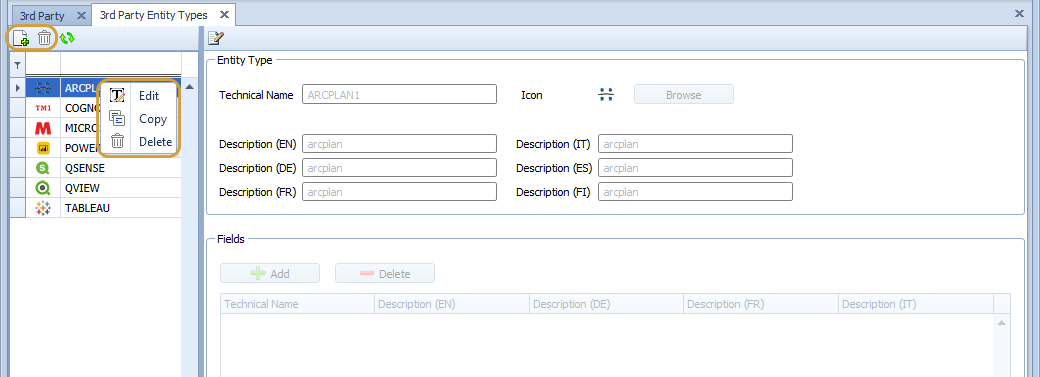
Task: Select the QSENSE row icon
Action: (x=43, y=168)
